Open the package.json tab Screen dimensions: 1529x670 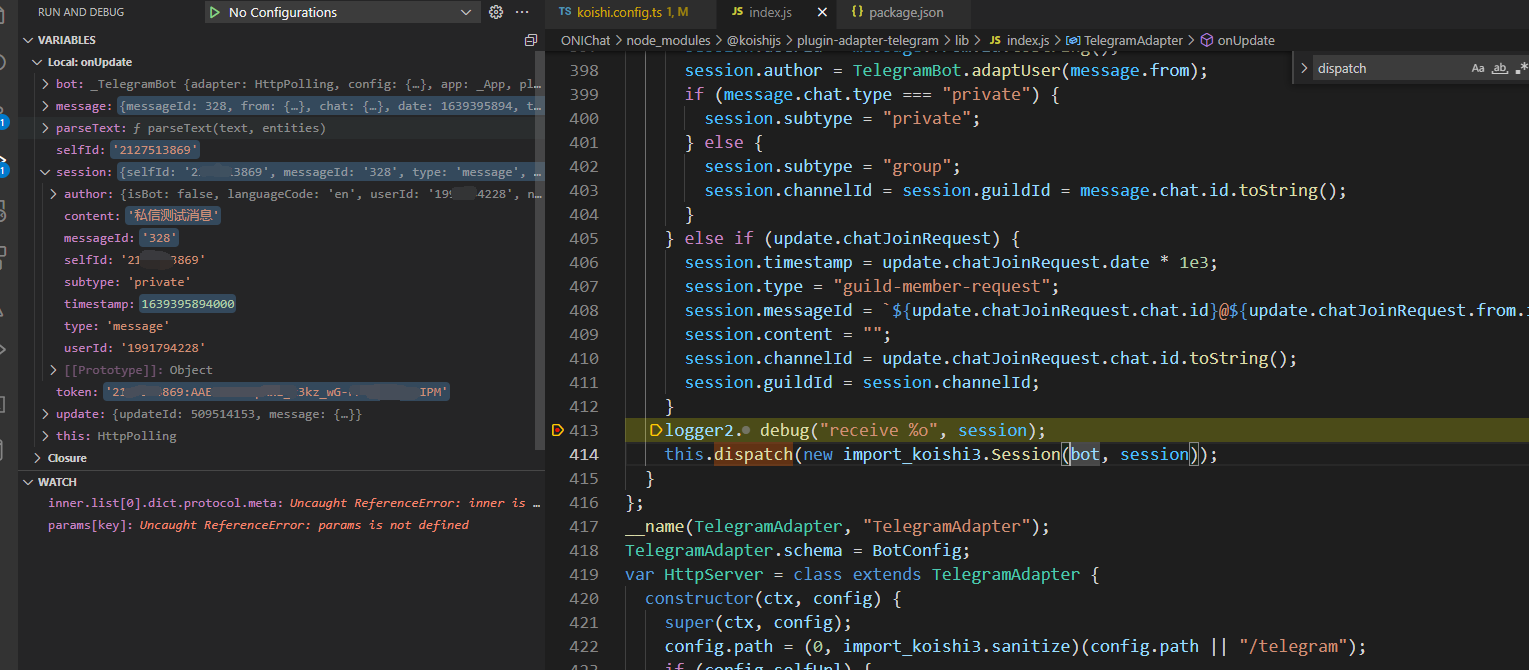click(906, 12)
